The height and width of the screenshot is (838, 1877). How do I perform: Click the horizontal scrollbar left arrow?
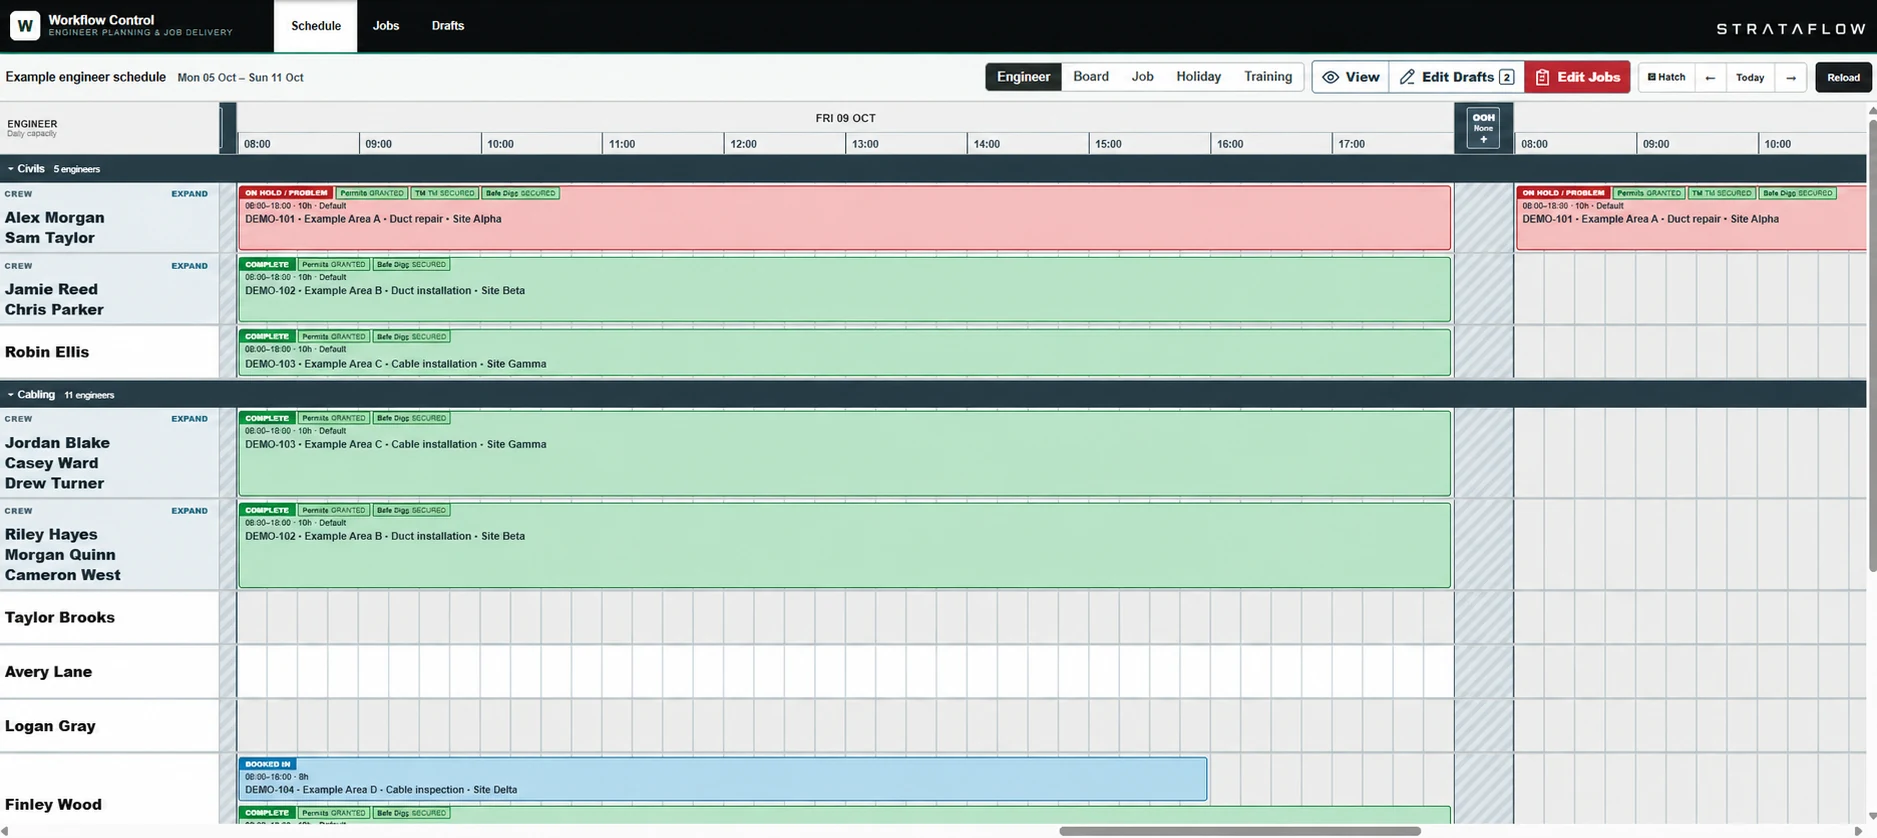point(5,831)
